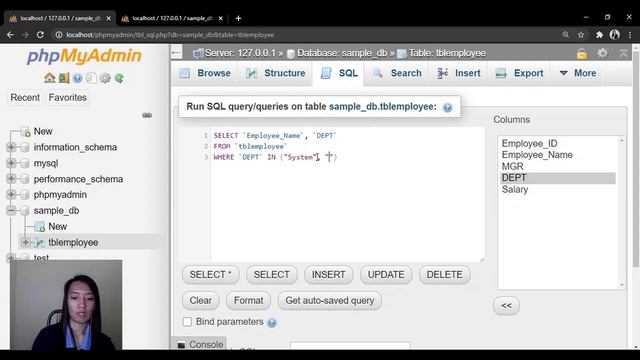Reload the browser page
Image resolution: width=640 pixels, height=360 pixels.
click(x=40, y=35)
